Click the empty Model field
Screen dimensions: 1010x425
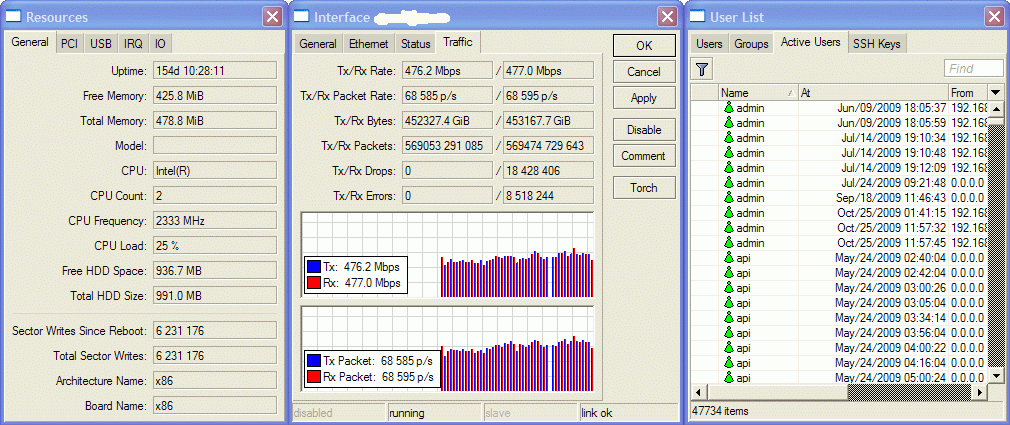214,146
